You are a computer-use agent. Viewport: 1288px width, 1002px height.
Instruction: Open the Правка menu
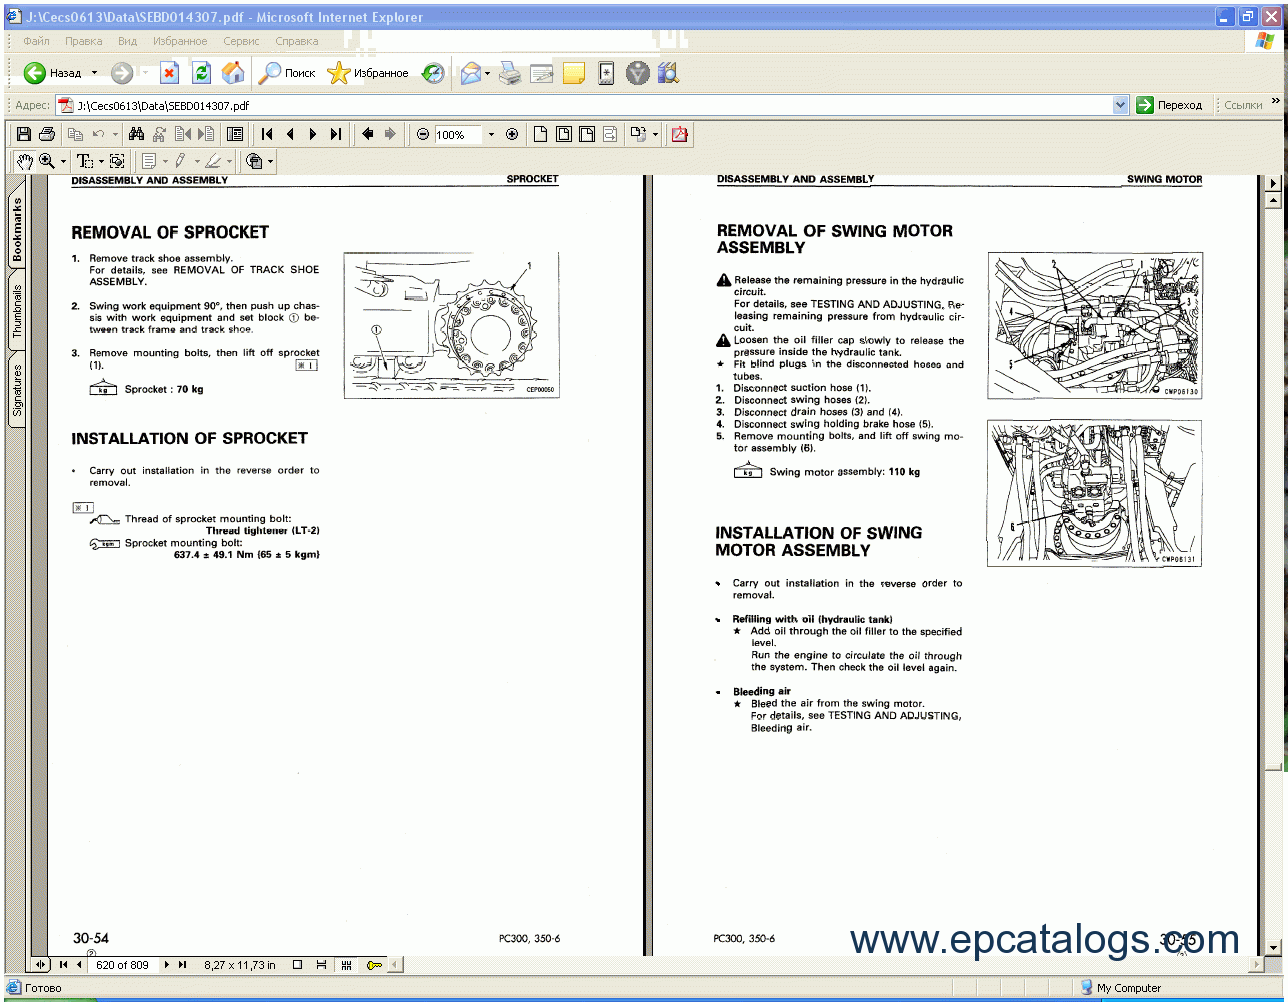point(84,41)
